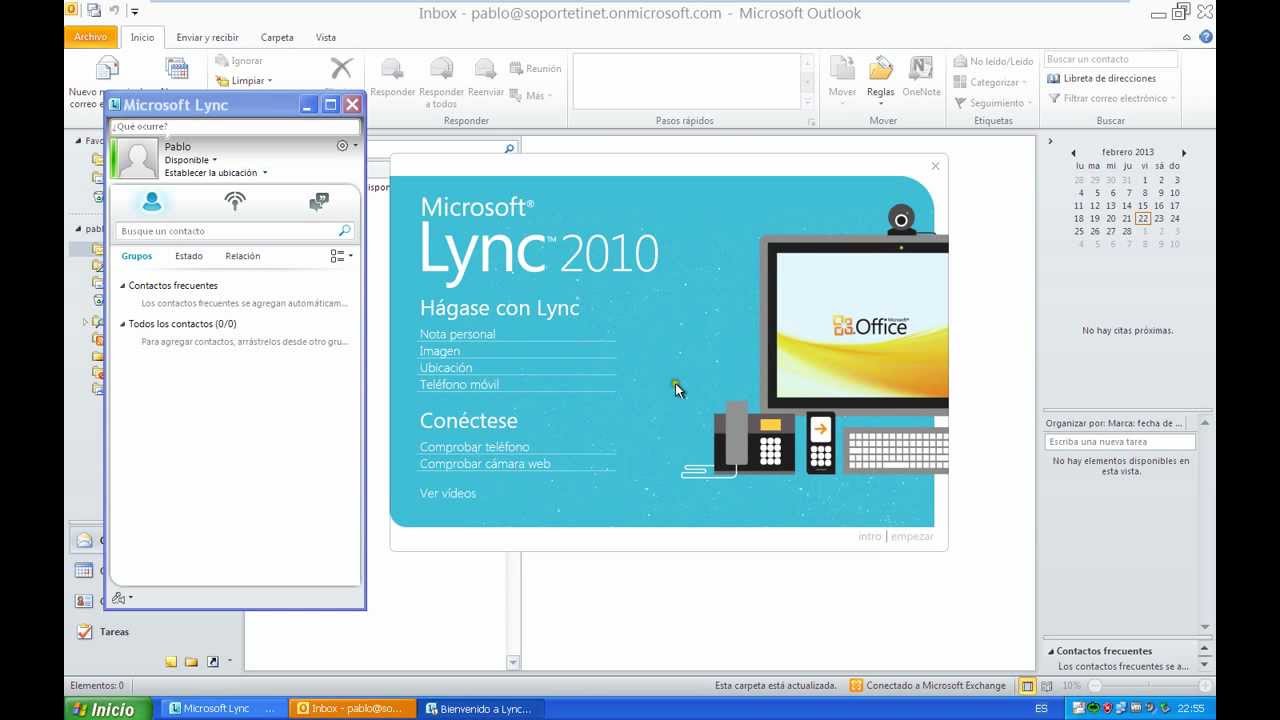Image resolution: width=1280 pixels, height=720 pixels.
Task: Open the Activity Feeds icon in Lync
Action: 235,202
